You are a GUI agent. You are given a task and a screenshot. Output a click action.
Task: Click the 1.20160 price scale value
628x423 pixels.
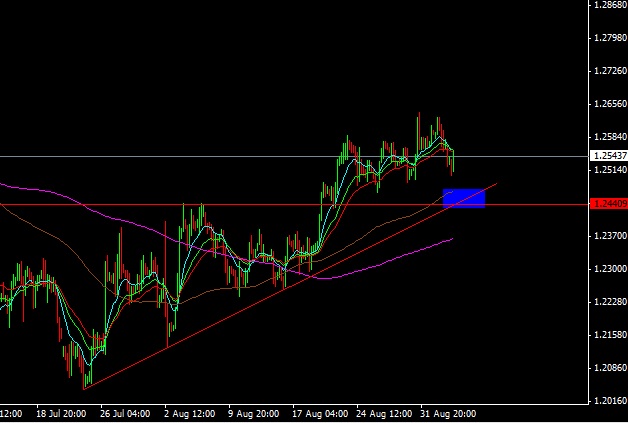pyautogui.click(x=610, y=400)
